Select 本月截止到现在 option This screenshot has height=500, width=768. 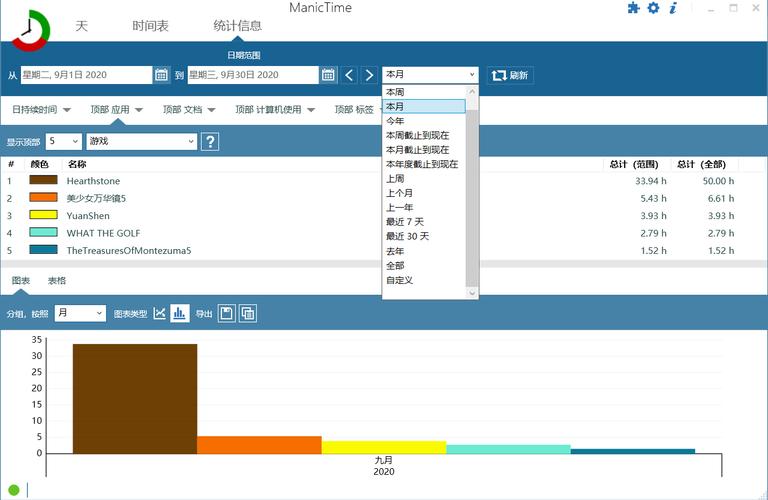[424, 150]
